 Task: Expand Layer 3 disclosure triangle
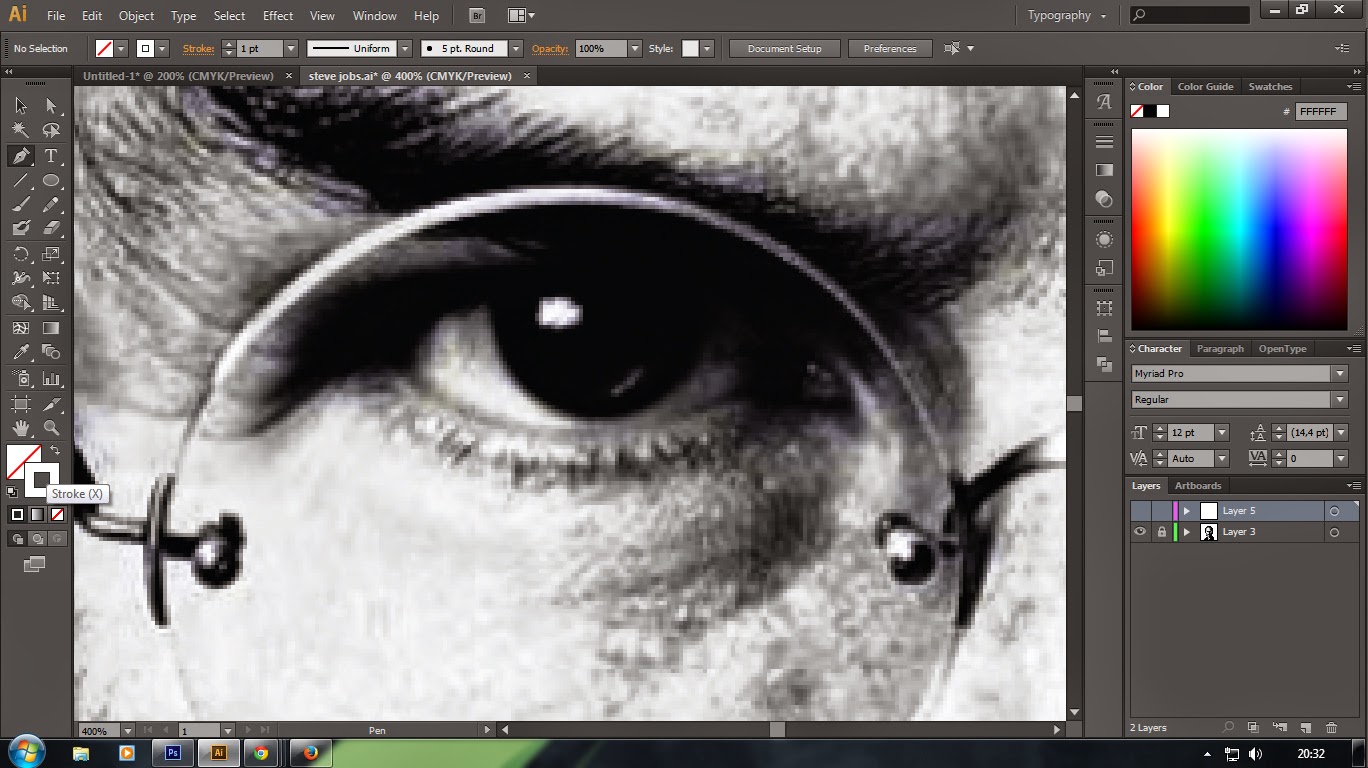[x=1187, y=532]
